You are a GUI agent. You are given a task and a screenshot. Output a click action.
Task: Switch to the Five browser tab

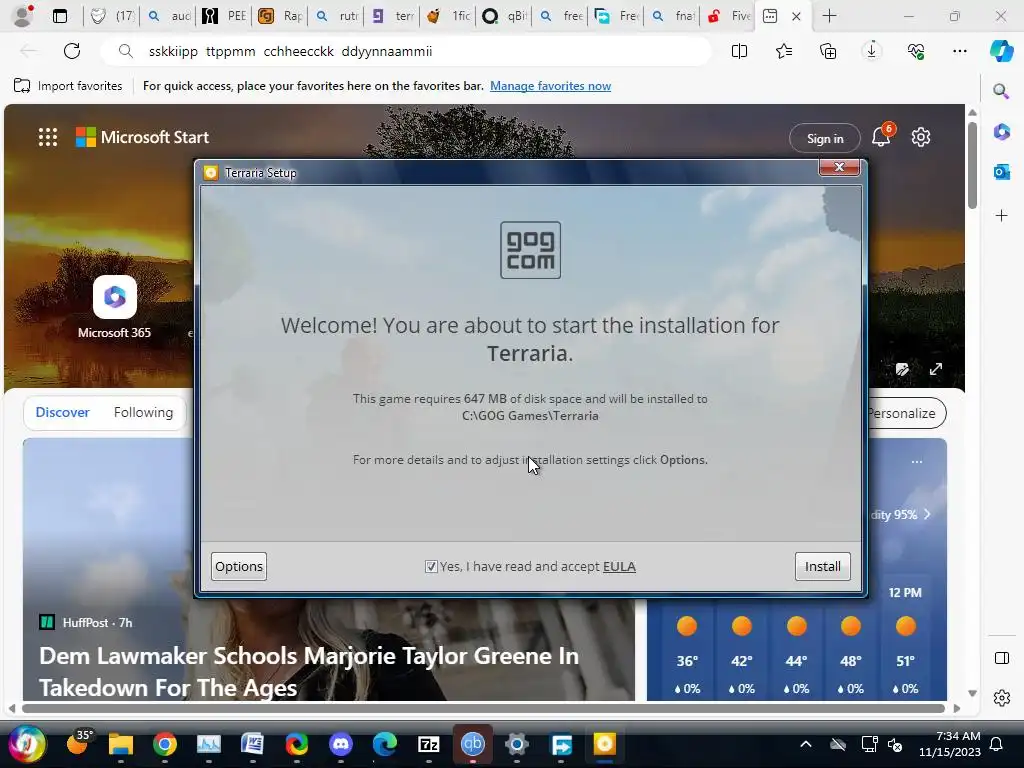(x=728, y=16)
